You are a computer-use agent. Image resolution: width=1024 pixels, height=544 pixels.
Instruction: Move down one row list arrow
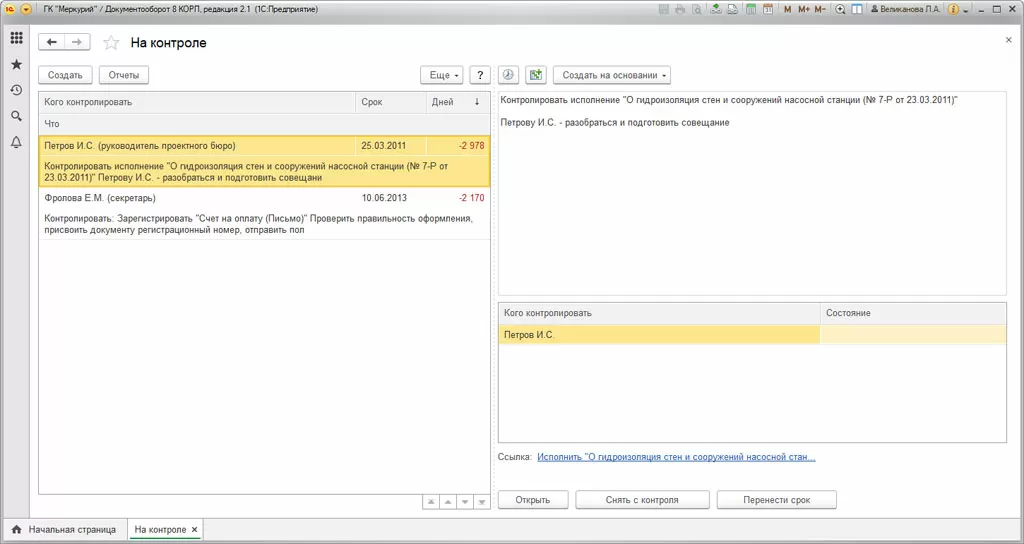[x=464, y=502]
